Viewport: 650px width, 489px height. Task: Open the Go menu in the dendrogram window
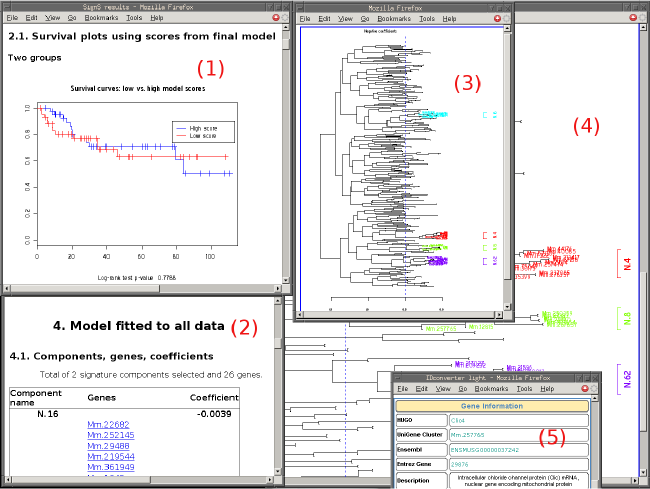coord(366,18)
